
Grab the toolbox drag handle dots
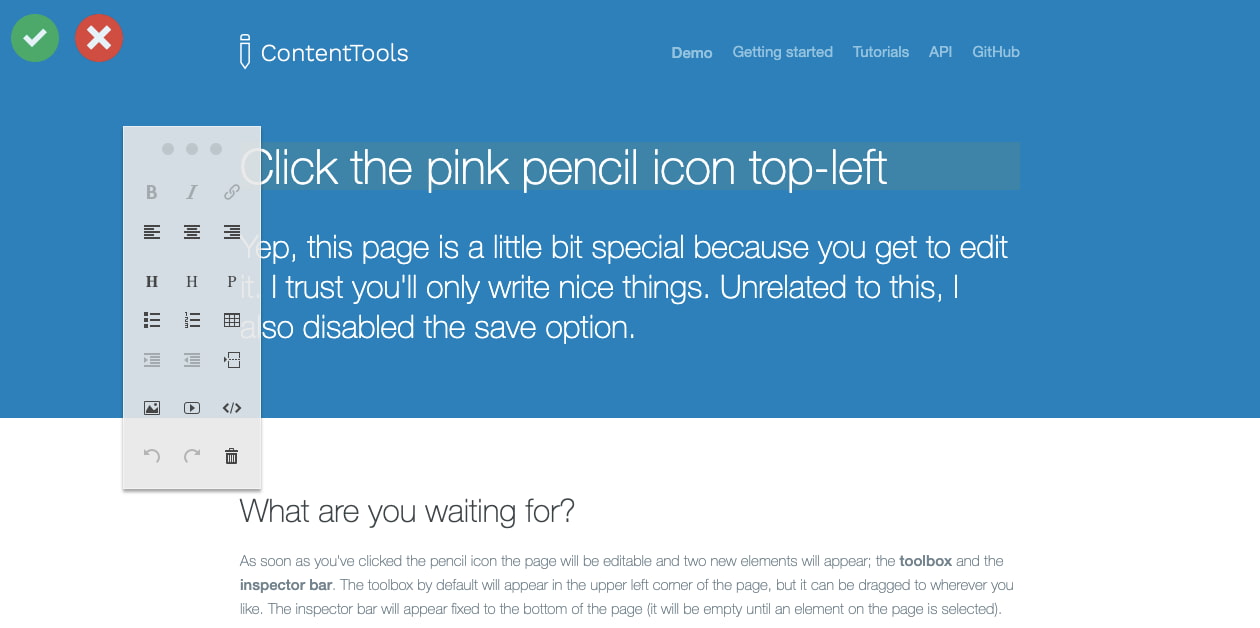point(192,148)
